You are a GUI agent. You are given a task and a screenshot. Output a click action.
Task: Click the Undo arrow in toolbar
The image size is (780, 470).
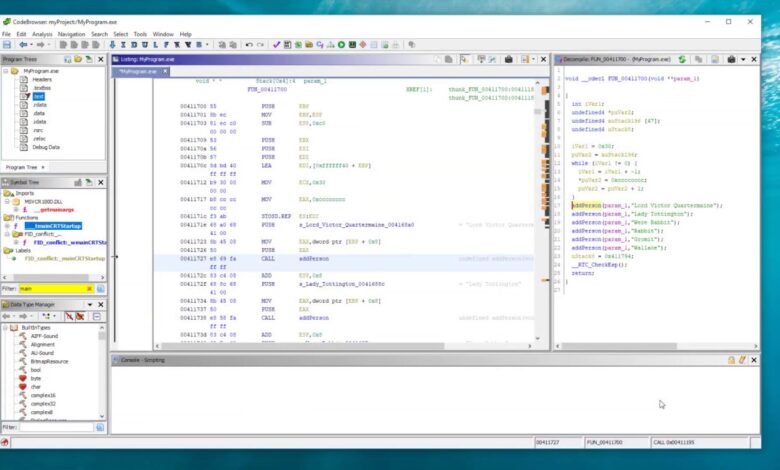coord(249,45)
